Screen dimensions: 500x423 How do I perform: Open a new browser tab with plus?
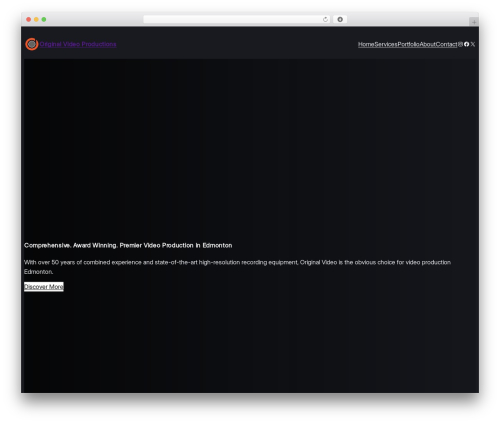(474, 22)
